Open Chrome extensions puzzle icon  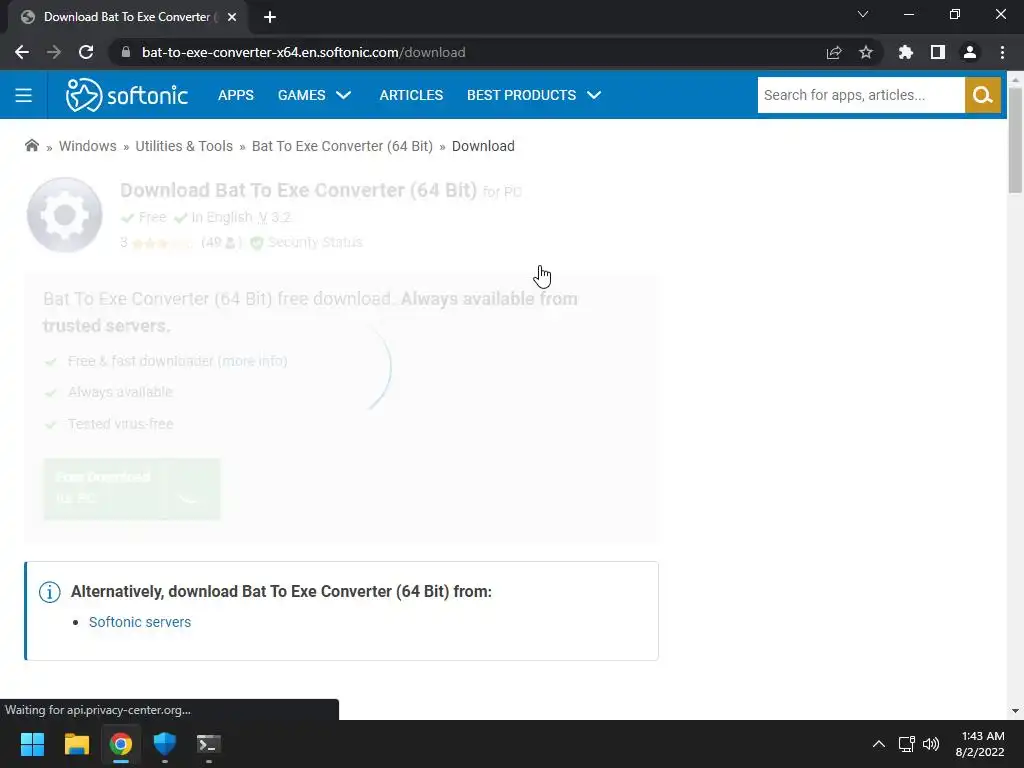(x=905, y=52)
